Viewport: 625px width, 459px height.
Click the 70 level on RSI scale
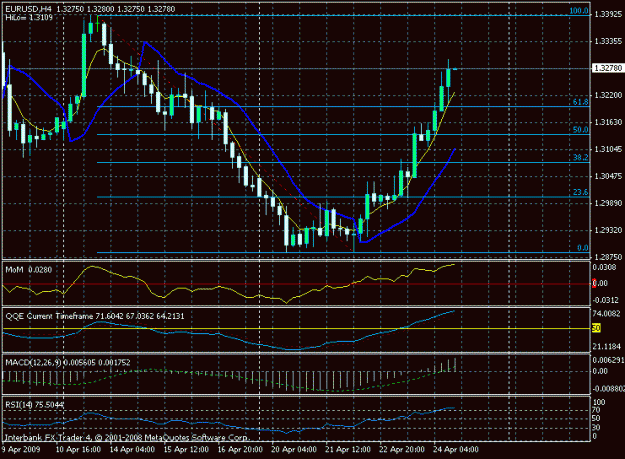(596, 410)
